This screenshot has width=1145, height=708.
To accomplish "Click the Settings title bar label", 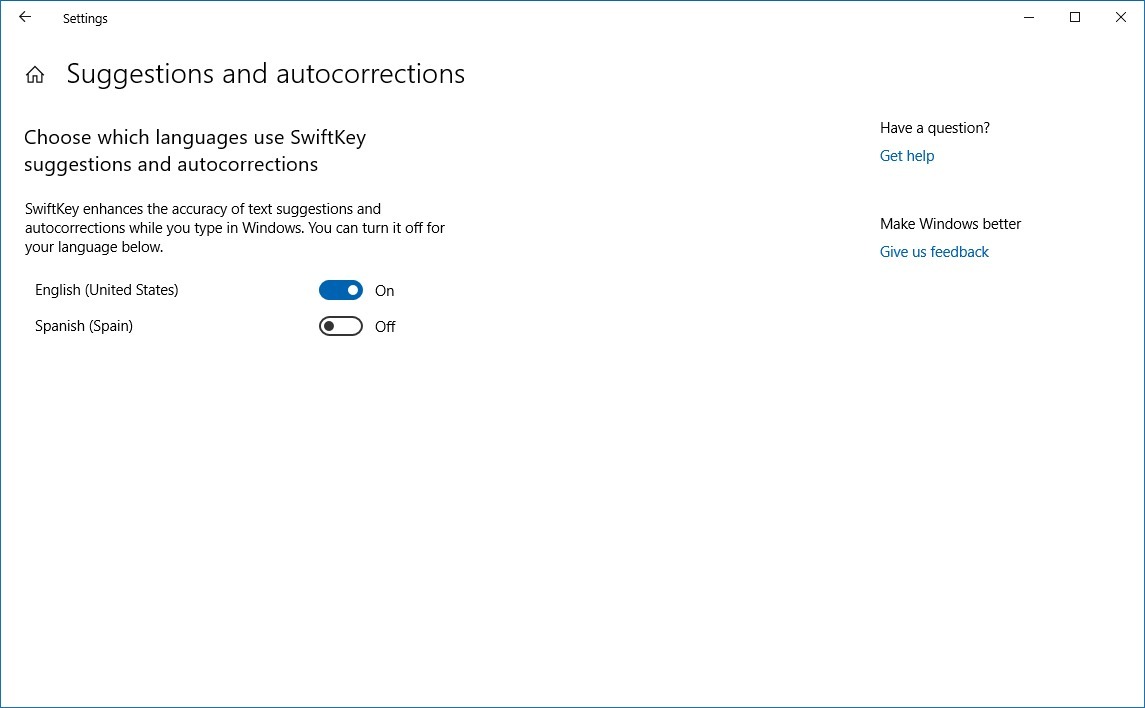I will [x=85, y=19].
